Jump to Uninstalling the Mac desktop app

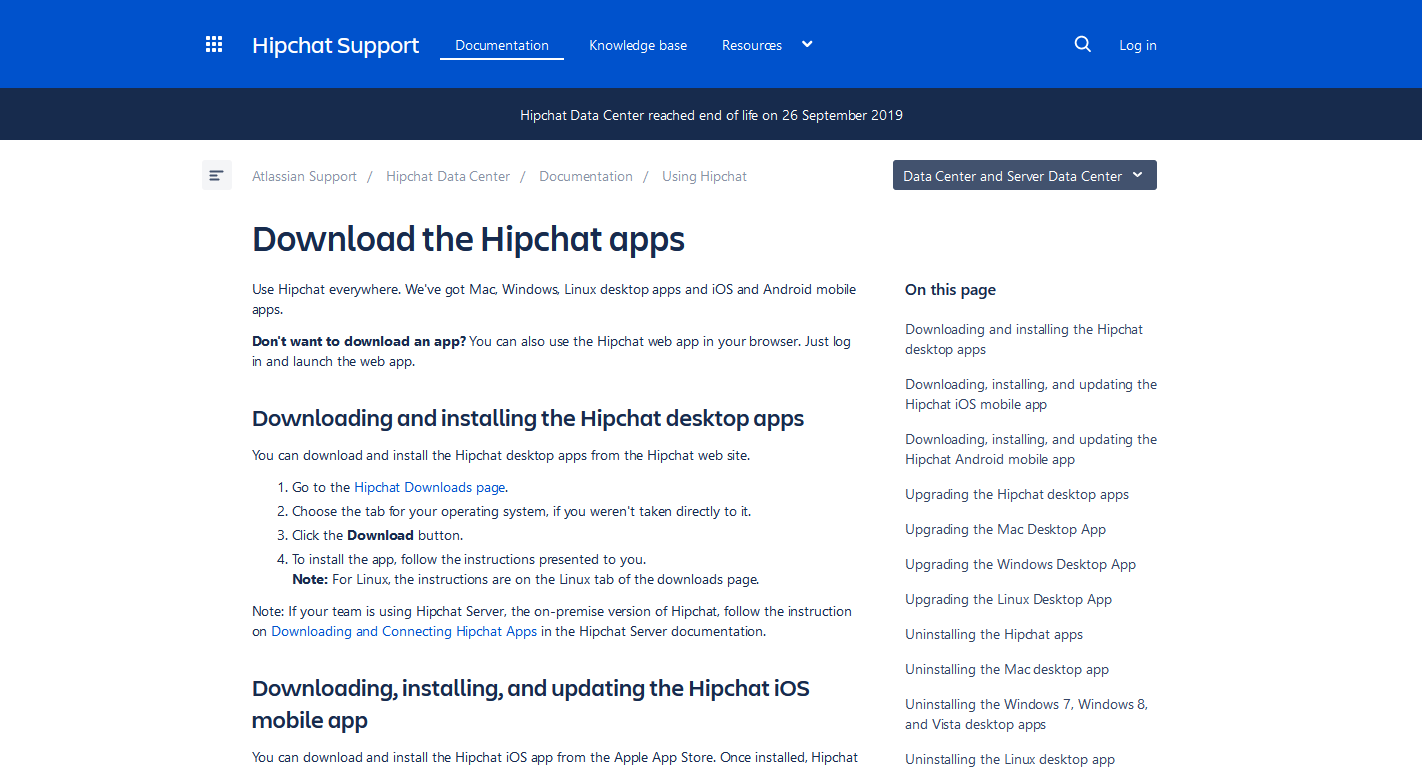(x=1007, y=669)
